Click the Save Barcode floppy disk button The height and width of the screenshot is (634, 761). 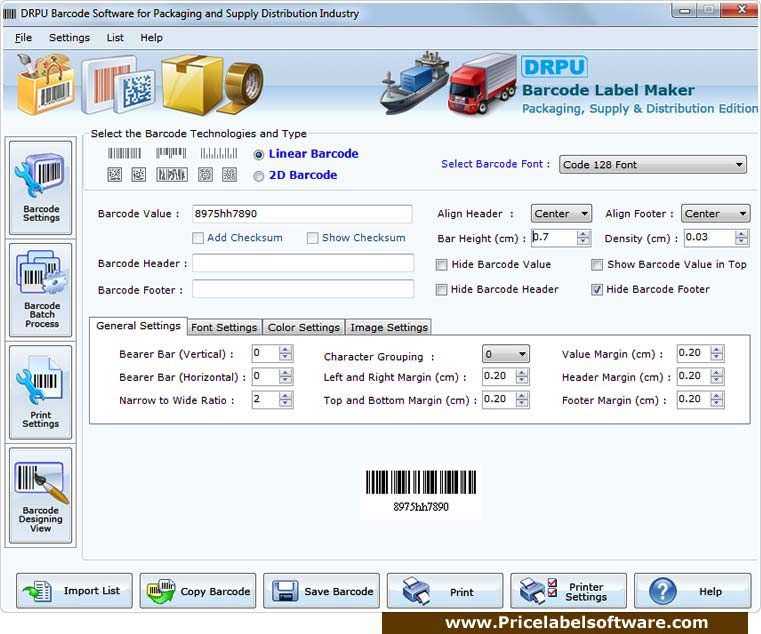click(321, 591)
